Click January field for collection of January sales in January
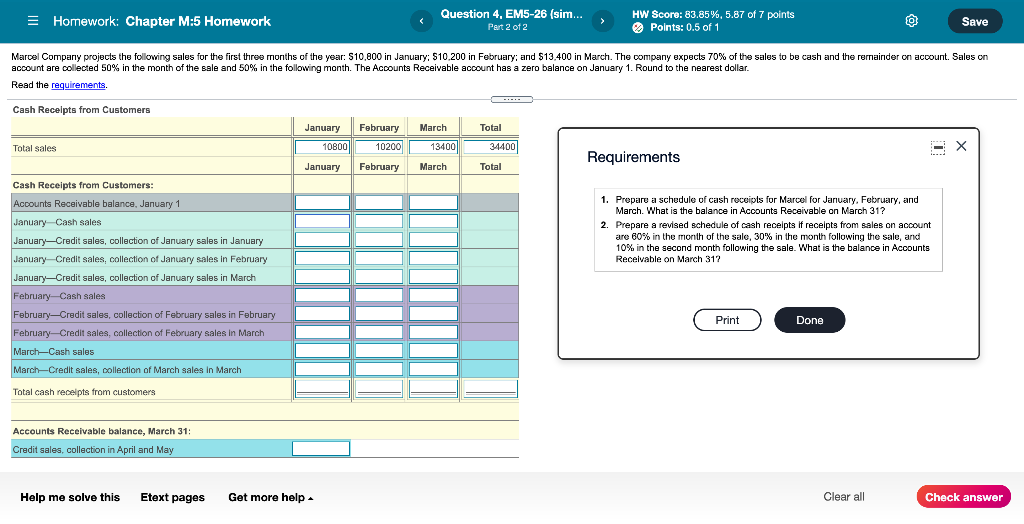The height and width of the screenshot is (524, 1024). point(322,240)
